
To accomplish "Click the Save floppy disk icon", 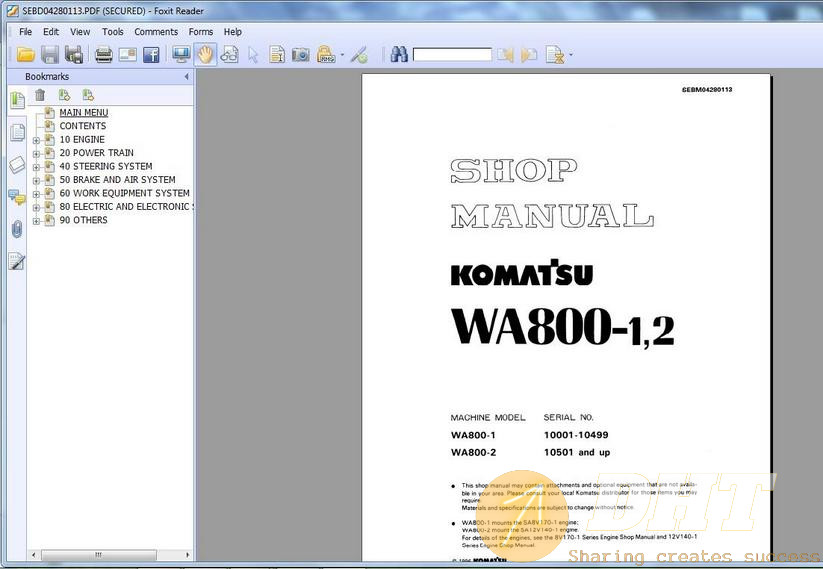I will tap(50, 54).
